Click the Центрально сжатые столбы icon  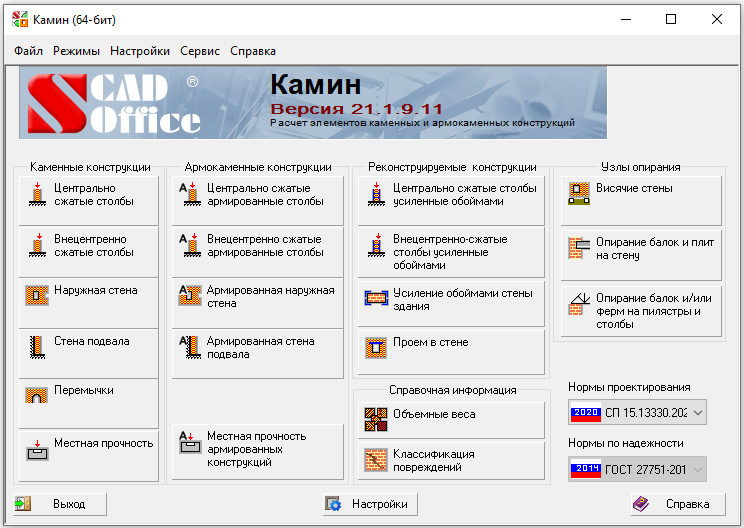point(37,194)
